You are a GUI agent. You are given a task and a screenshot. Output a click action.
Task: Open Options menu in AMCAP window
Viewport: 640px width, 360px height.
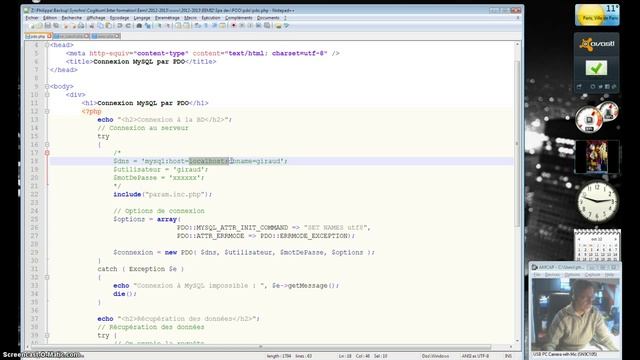coord(572,275)
